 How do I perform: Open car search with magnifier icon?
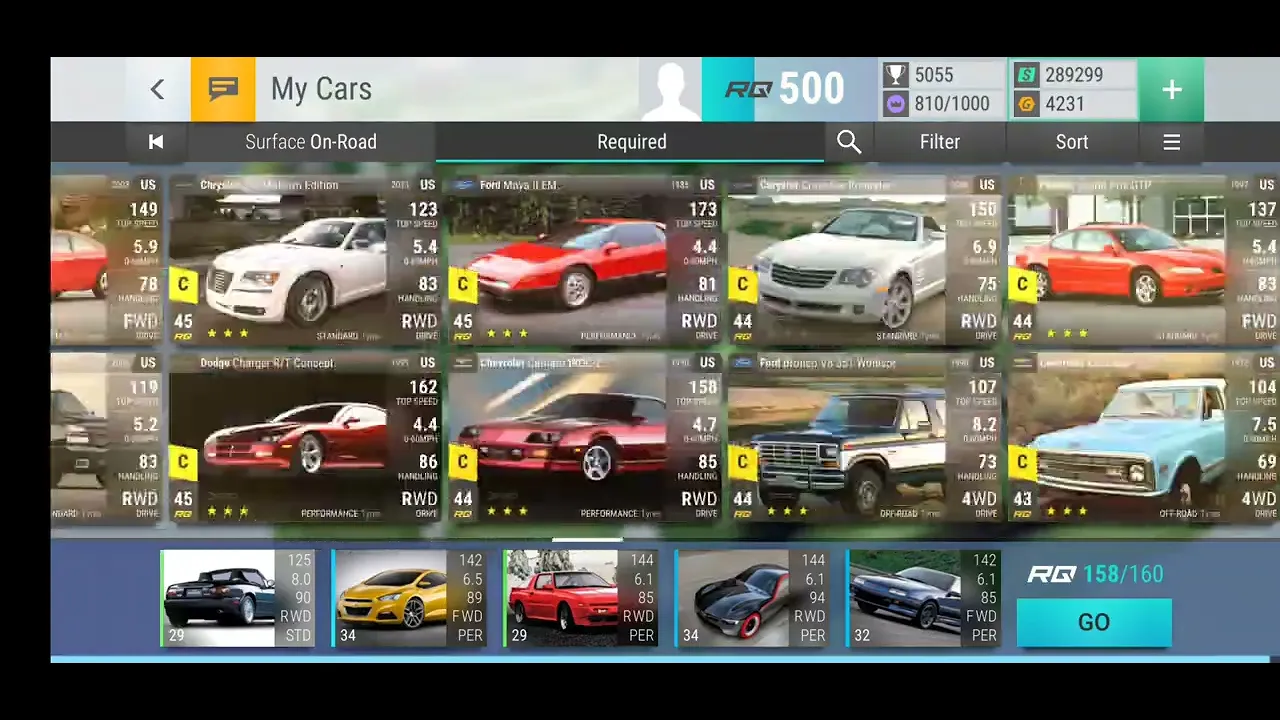849,142
